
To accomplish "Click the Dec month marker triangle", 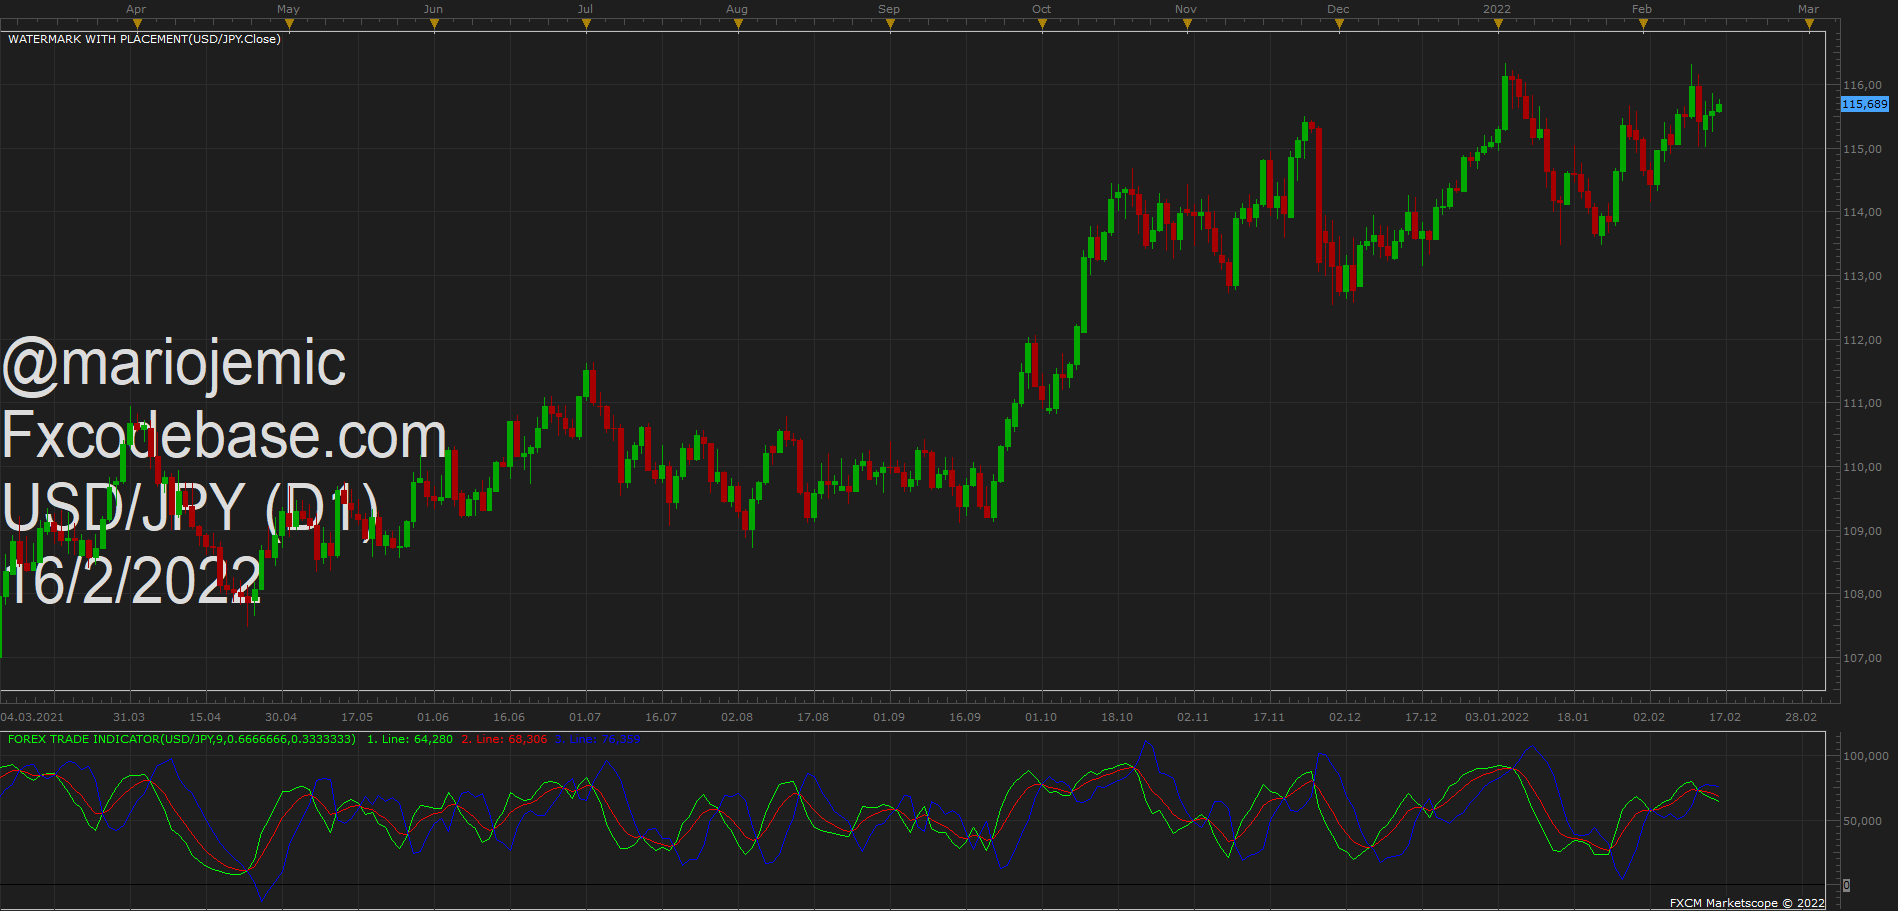I will [x=1339, y=24].
